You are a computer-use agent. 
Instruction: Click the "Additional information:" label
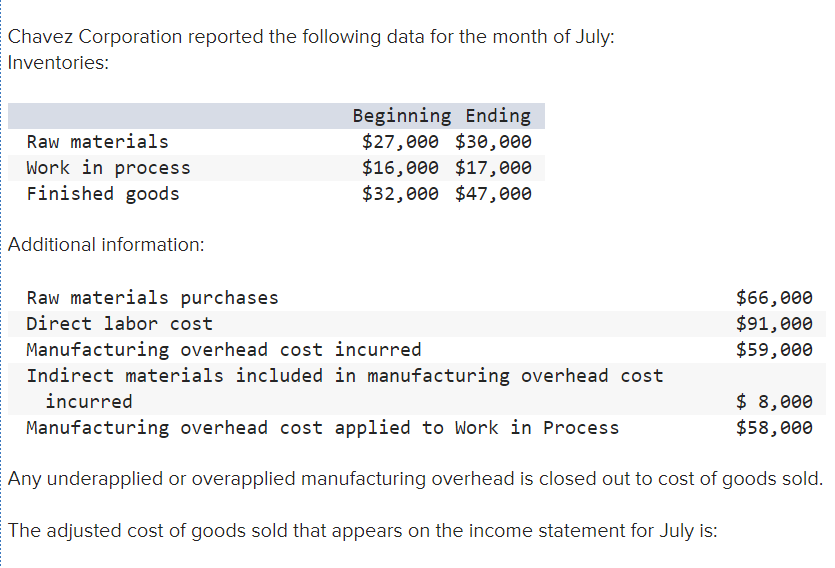click(106, 244)
